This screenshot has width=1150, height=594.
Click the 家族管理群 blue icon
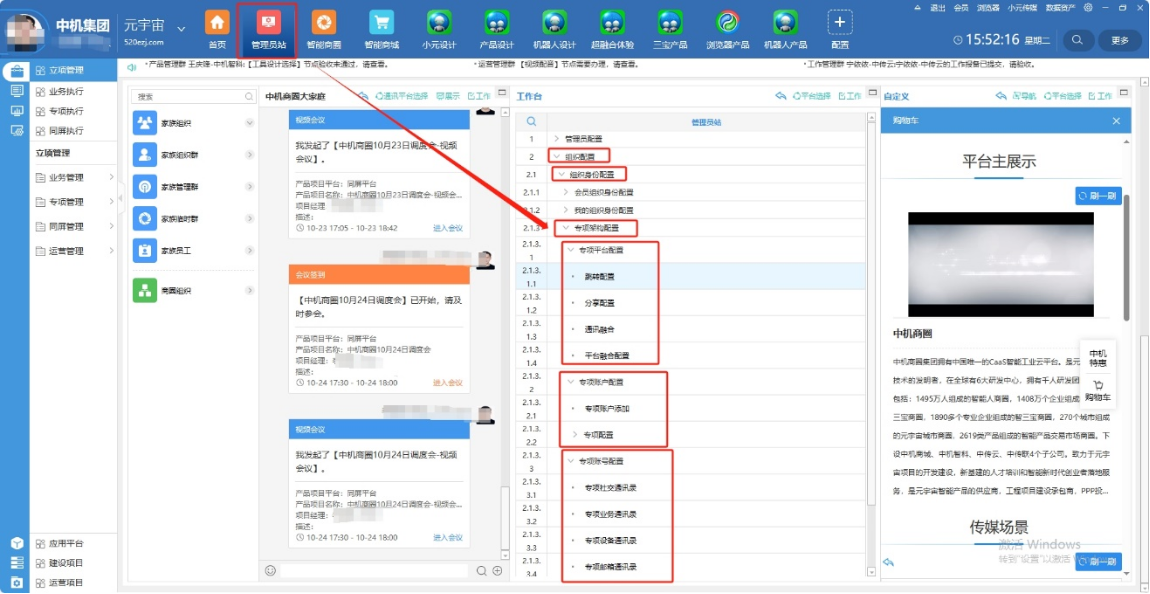pos(144,187)
